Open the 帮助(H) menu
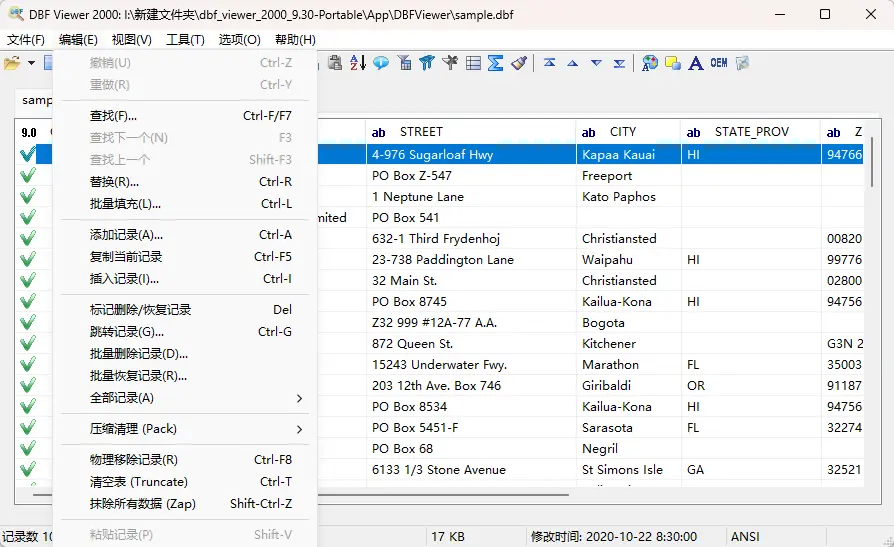Viewport: 894px width, 547px height. [295, 39]
